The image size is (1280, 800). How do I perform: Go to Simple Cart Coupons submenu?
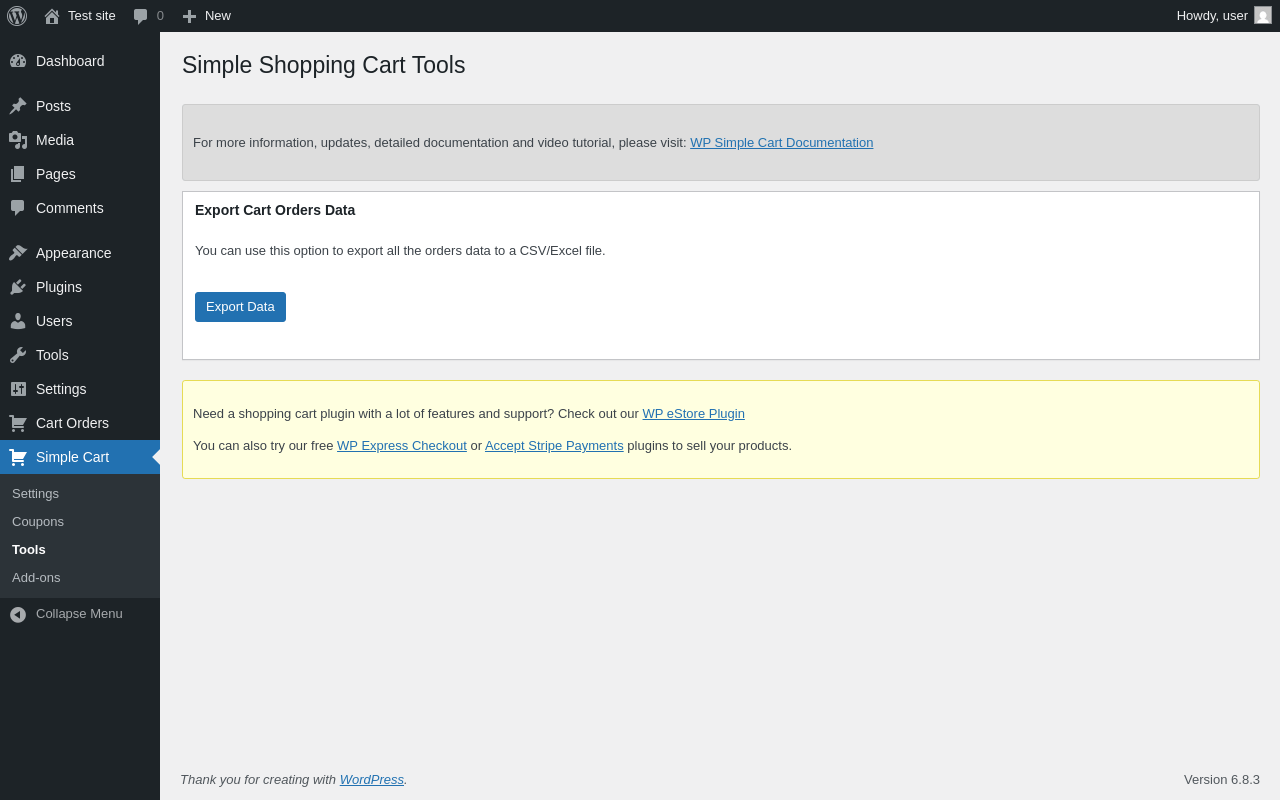38,522
